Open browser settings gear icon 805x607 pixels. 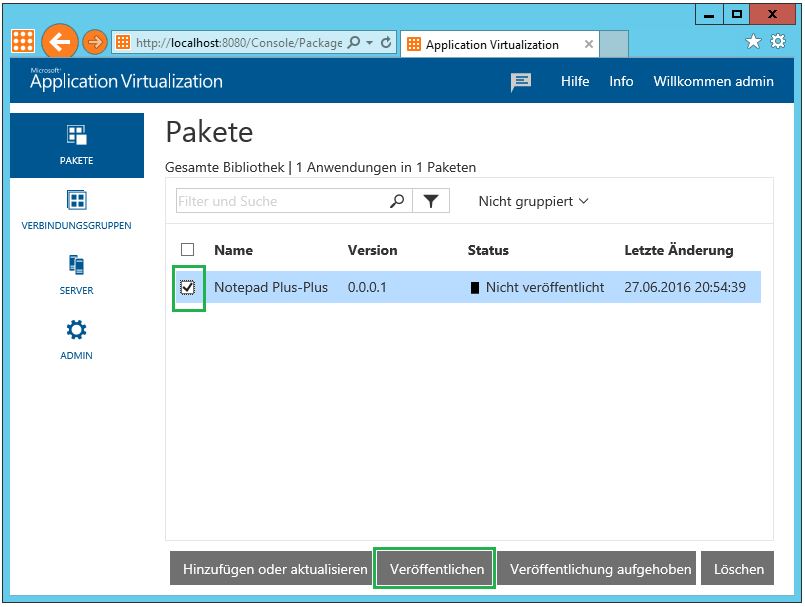777,42
